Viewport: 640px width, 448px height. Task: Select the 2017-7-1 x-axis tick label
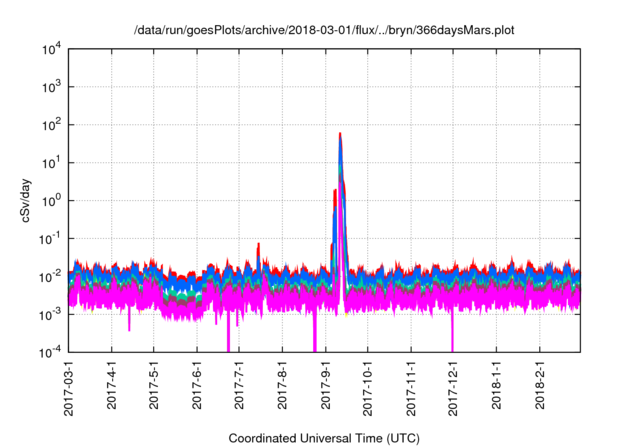click(240, 389)
